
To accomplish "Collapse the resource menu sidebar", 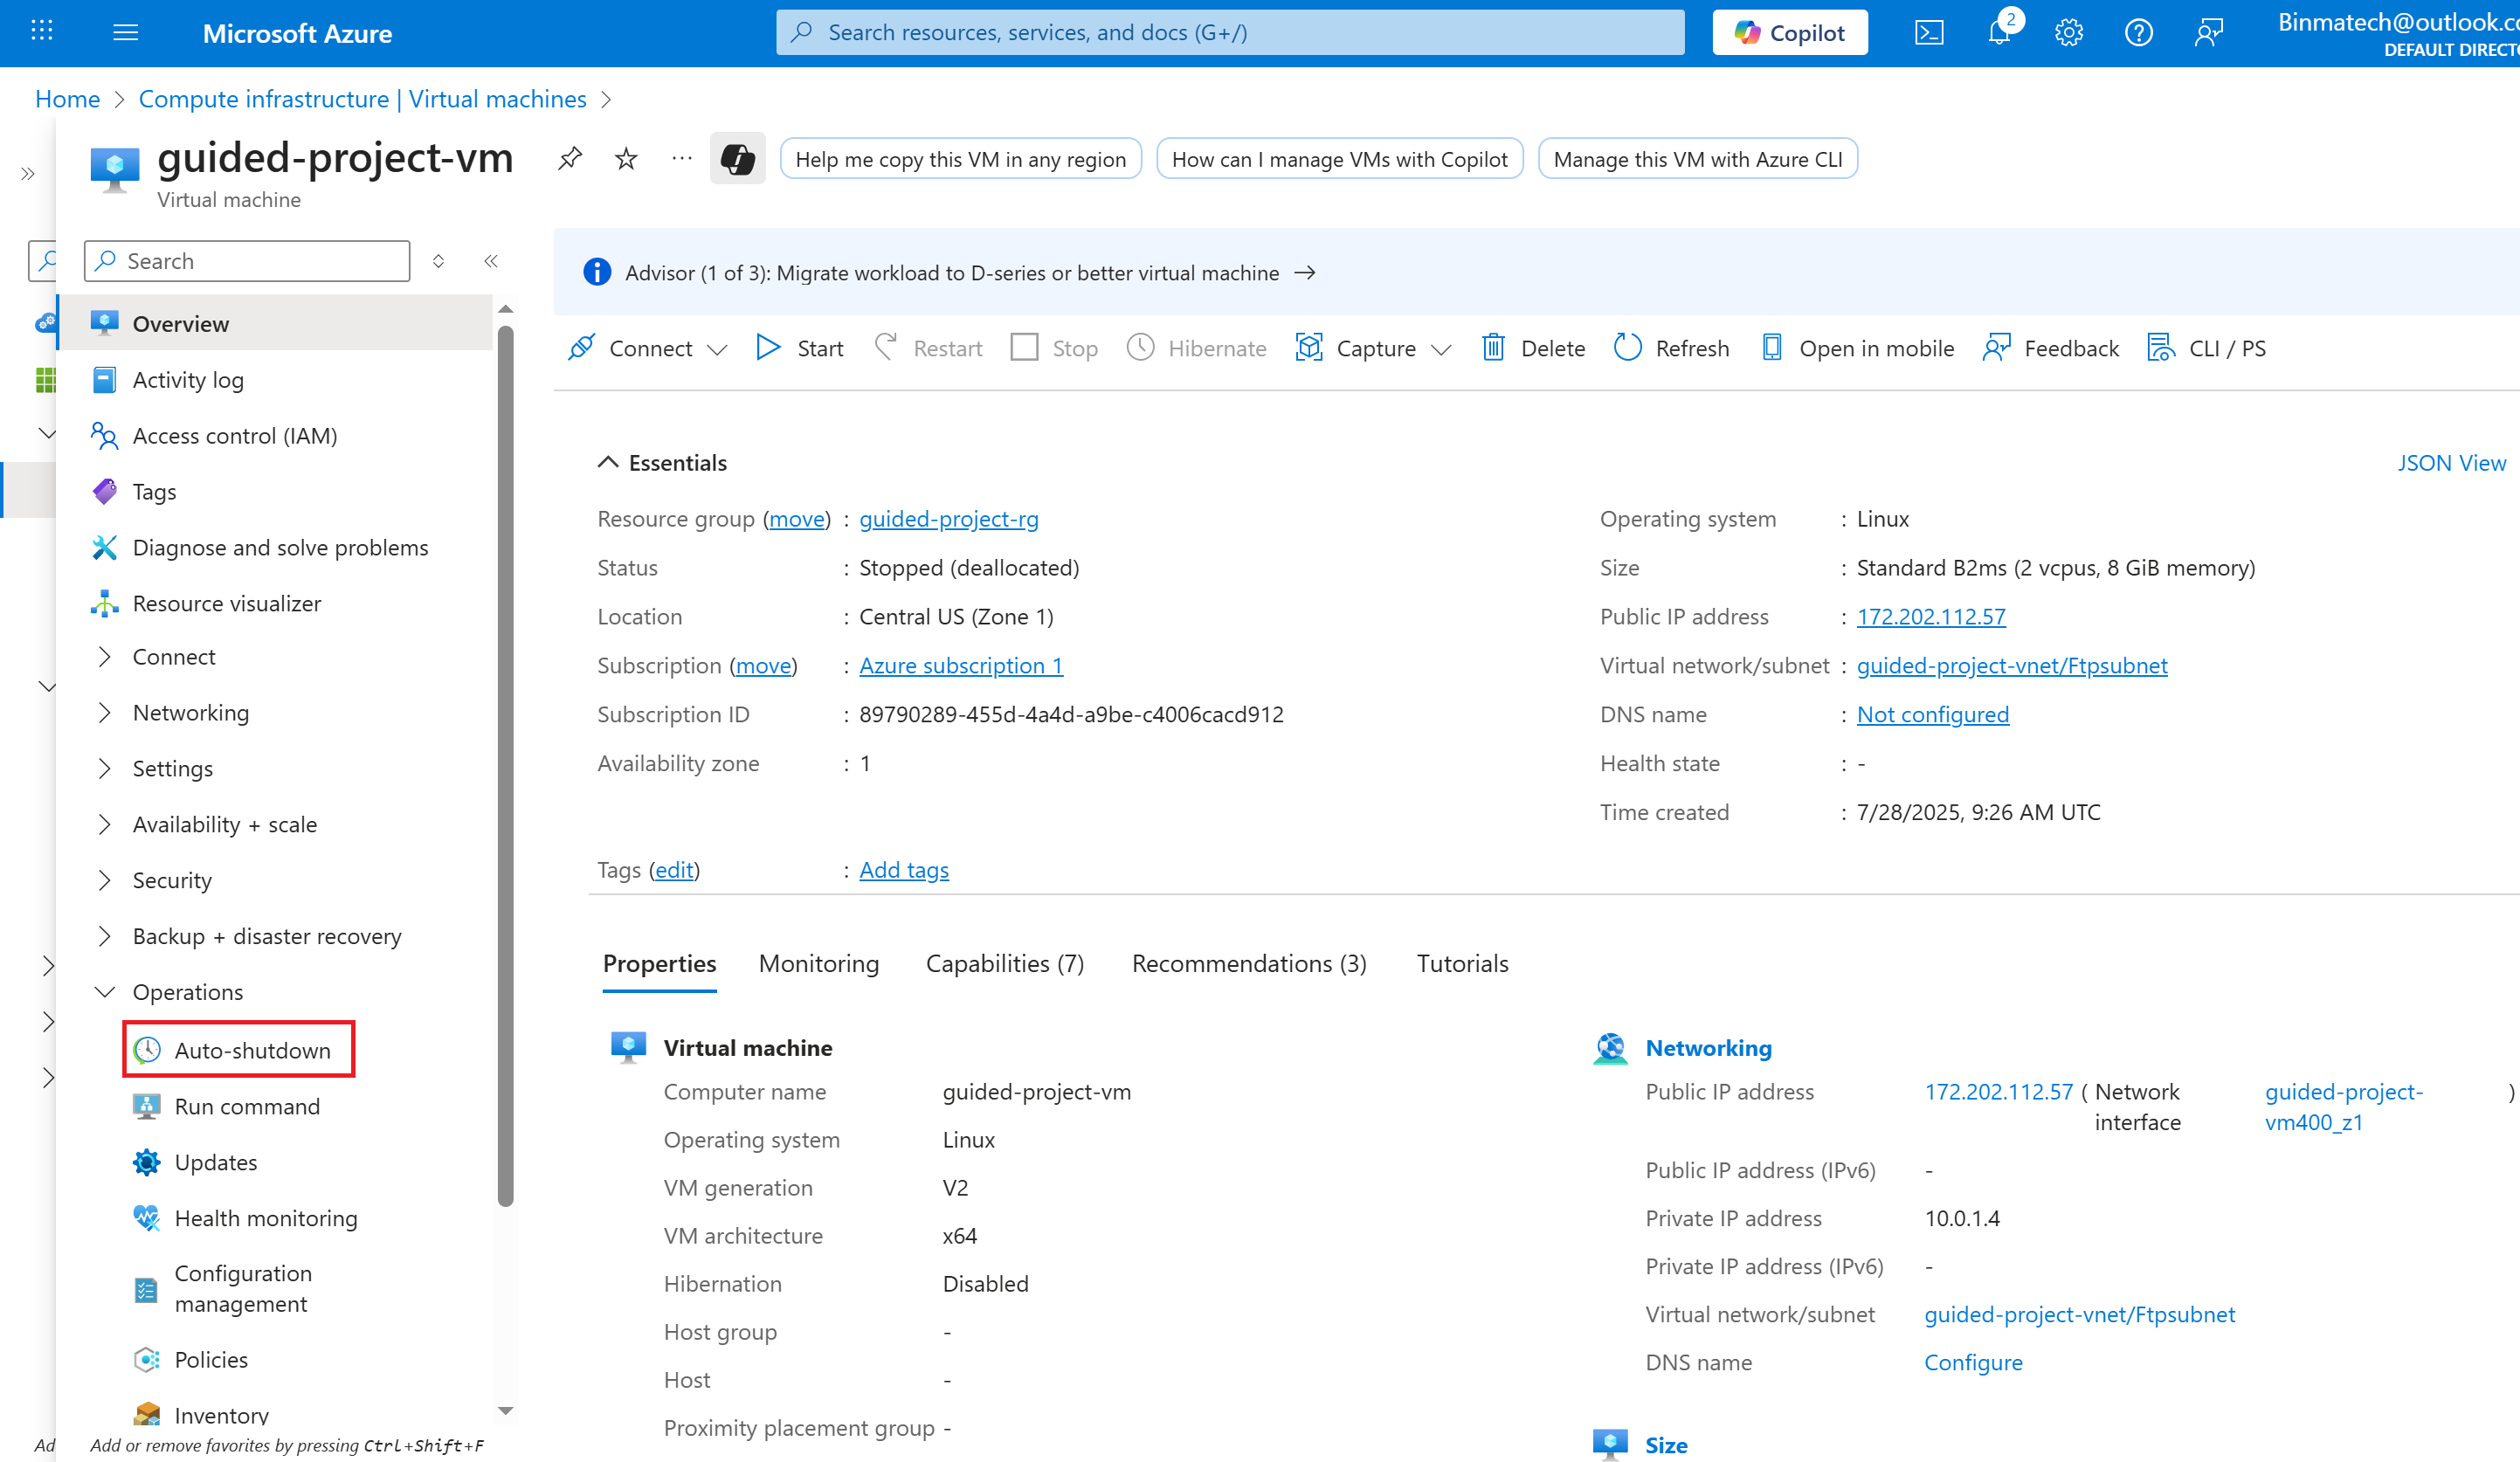I will (491, 261).
